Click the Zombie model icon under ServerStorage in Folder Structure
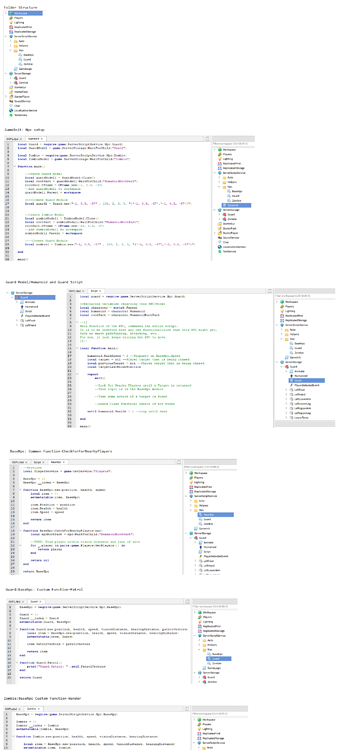The height and width of the screenshot is (750, 363). [x=16, y=82]
